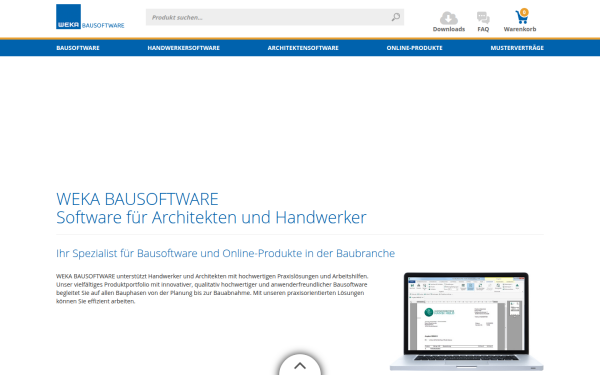
Task: Open the HANDWERKERSOFTWARE menu
Action: pos(184,48)
